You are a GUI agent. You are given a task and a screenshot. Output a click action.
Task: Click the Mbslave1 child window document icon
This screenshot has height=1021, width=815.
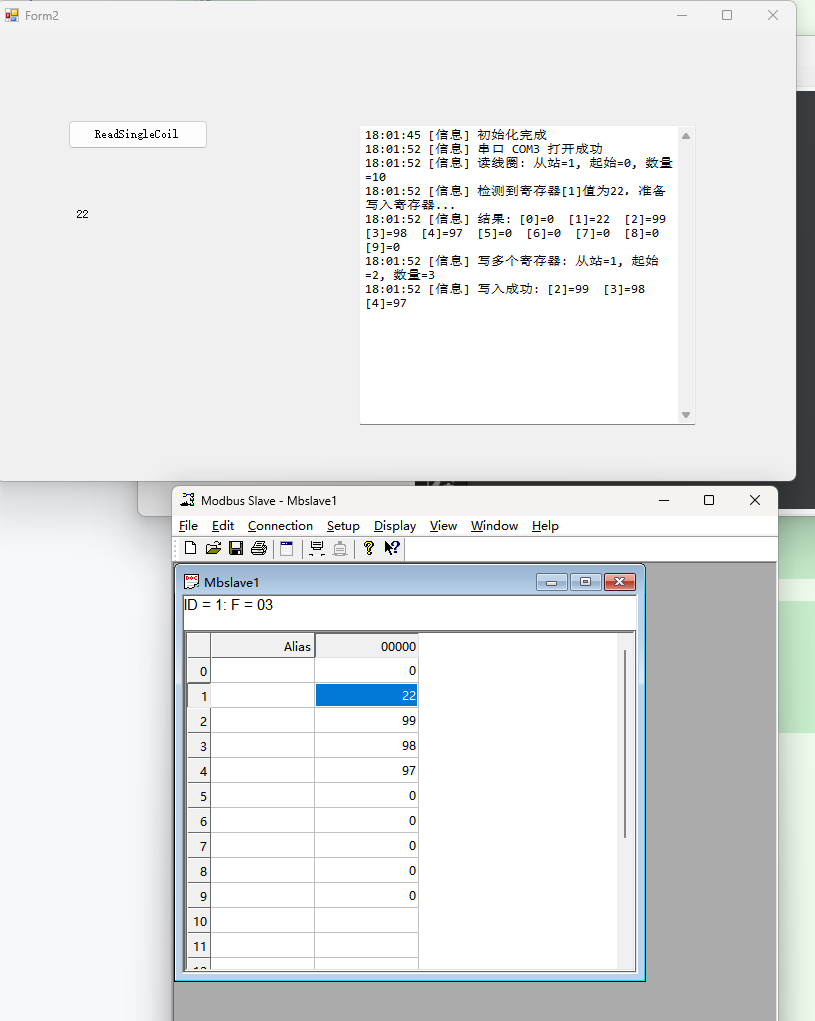191,581
